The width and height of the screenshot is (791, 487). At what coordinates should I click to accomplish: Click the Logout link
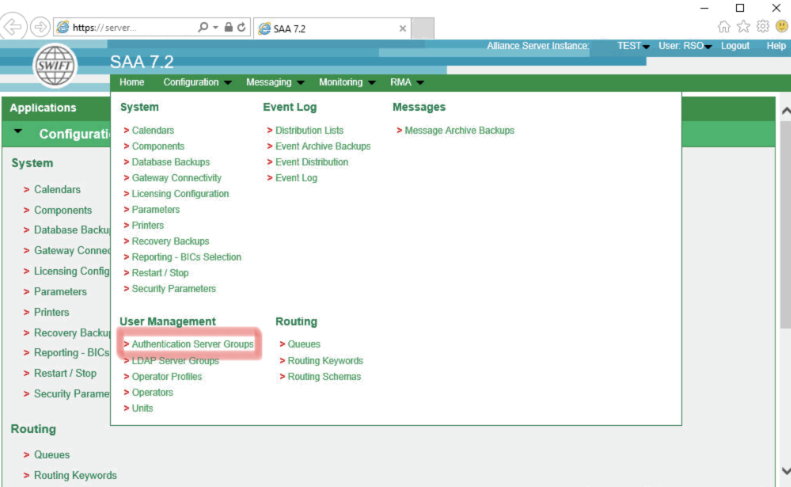pyautogui.click(x=735, y=46)
